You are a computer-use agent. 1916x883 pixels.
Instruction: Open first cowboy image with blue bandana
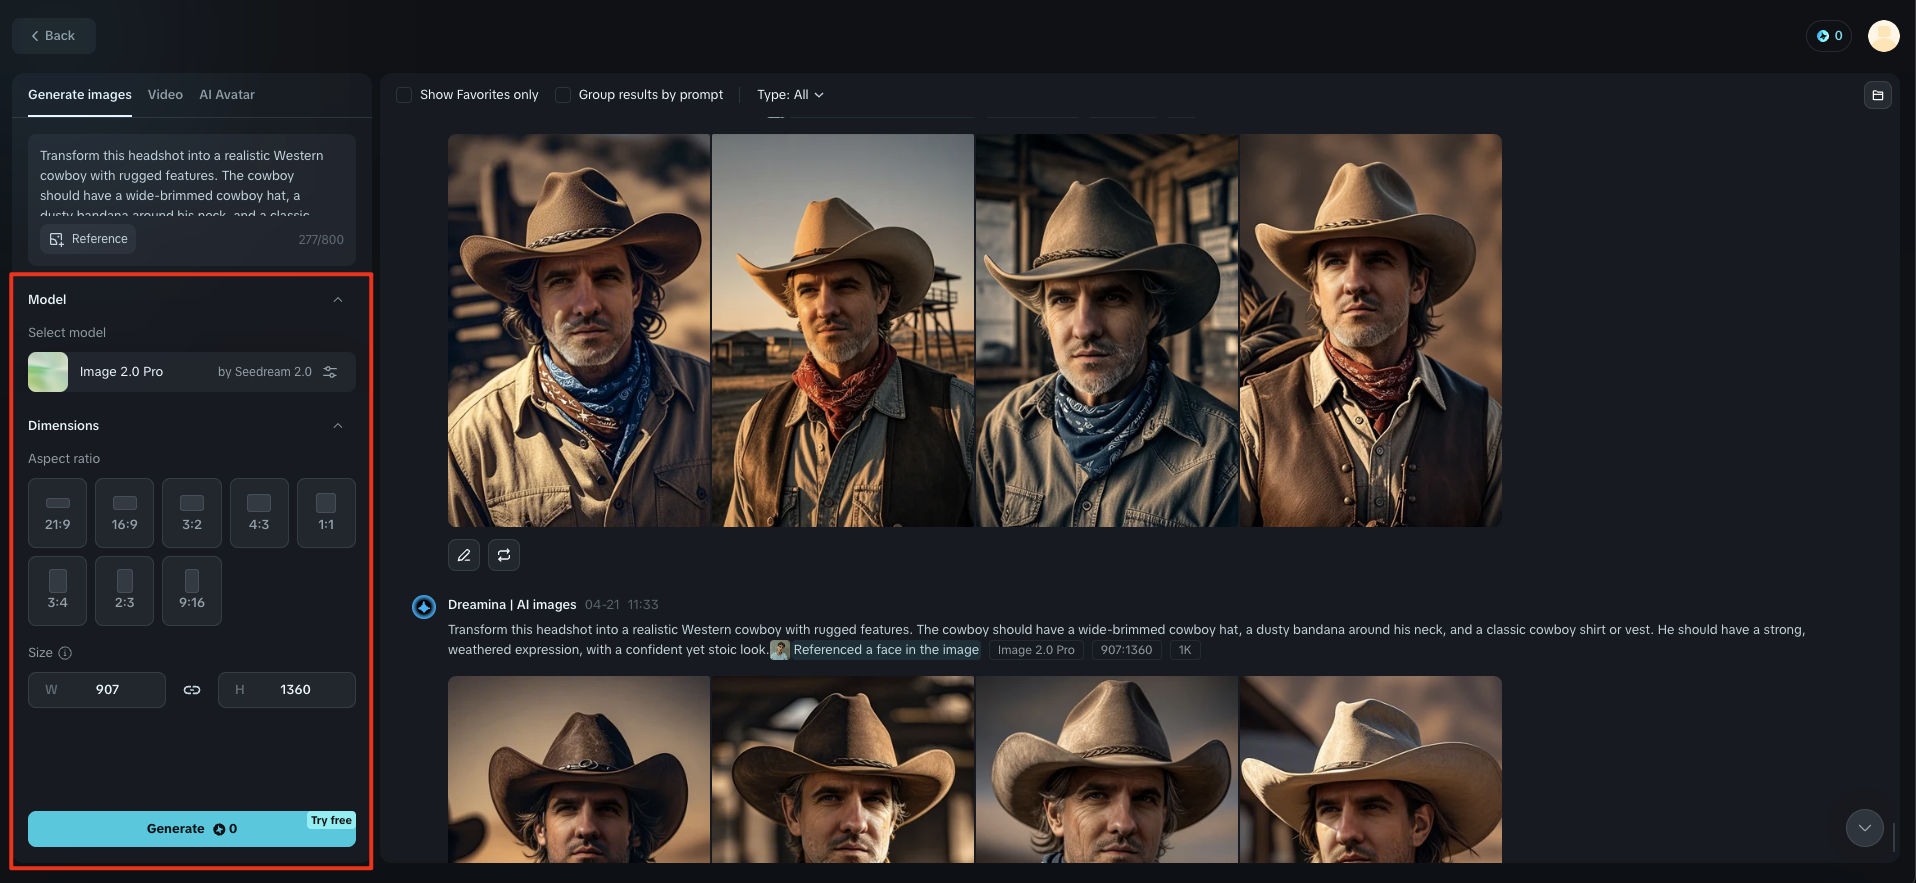click(x=579, y=331)
